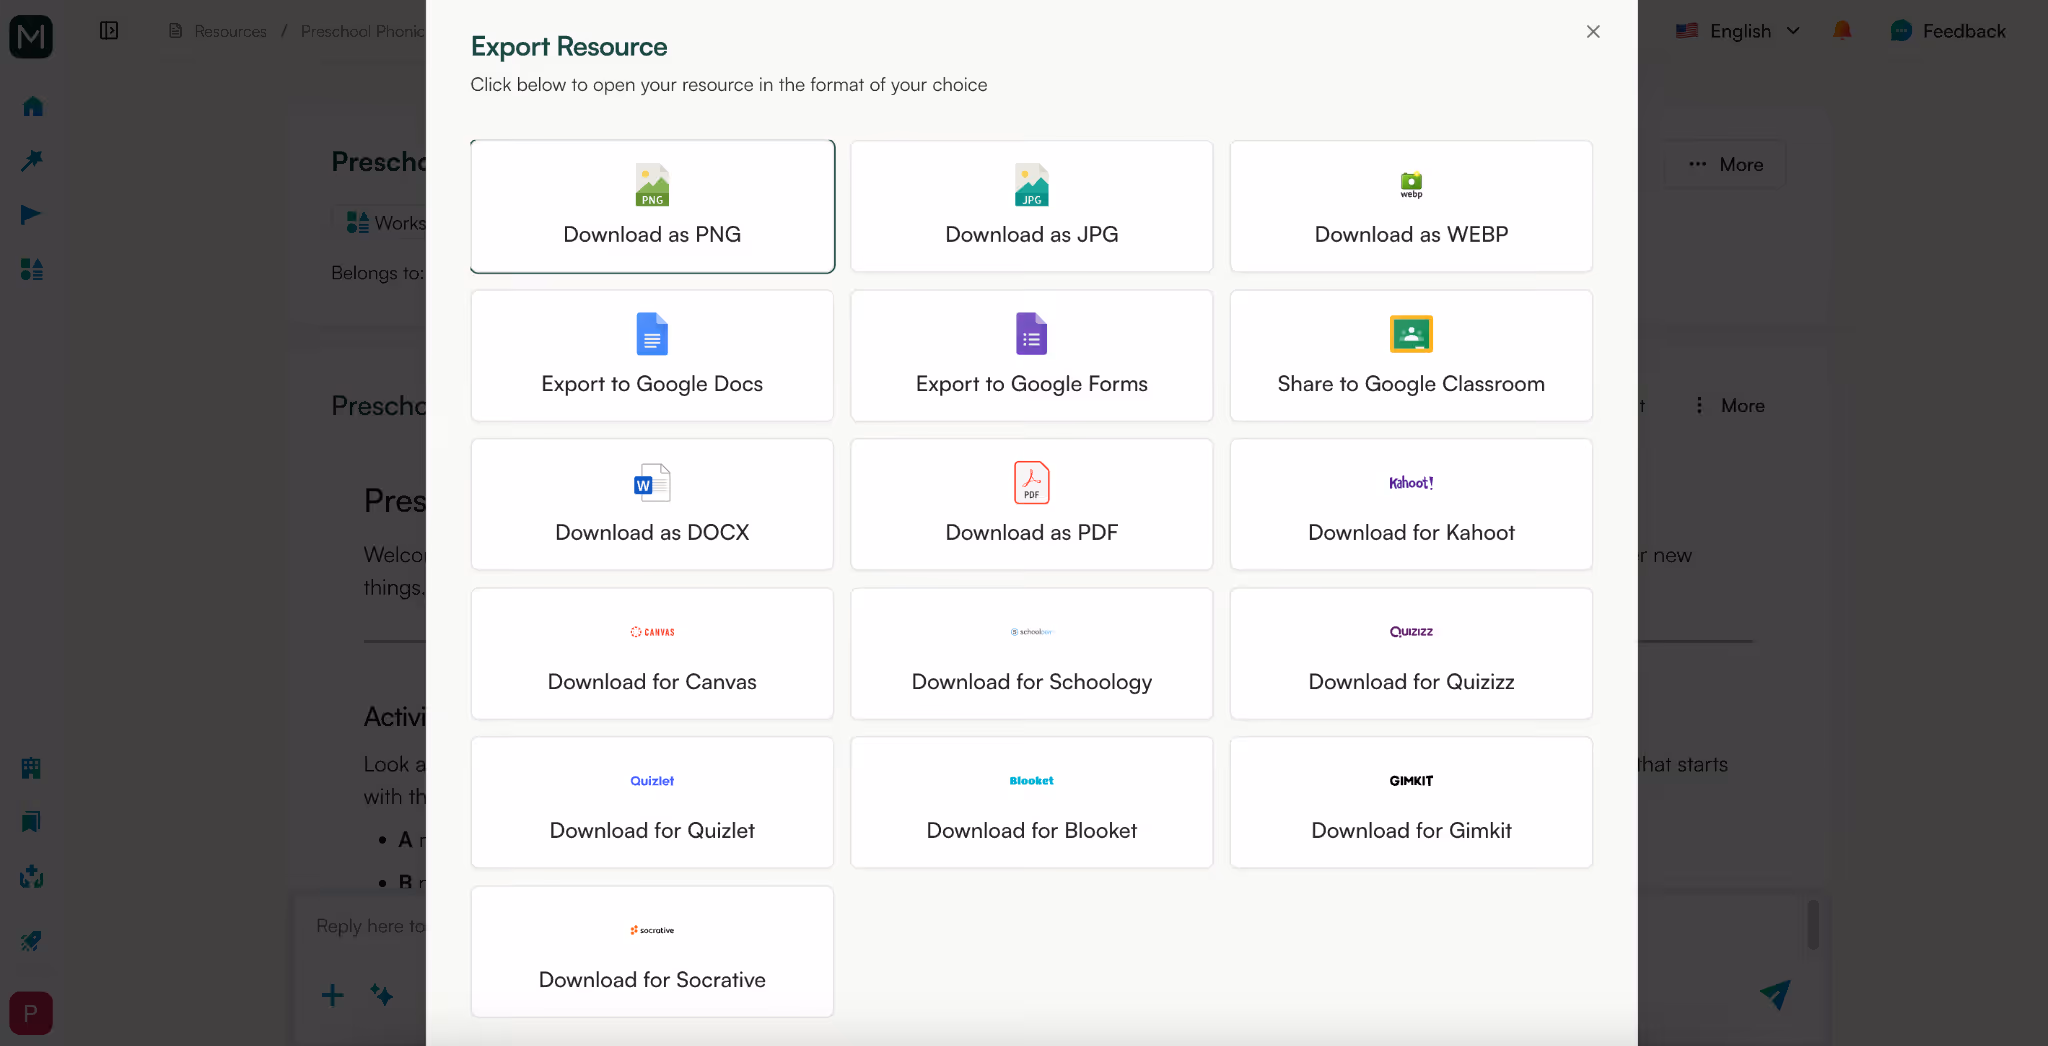Select Download as JPG text
Viewport: 2048px width, 1046px height.
1031,234
